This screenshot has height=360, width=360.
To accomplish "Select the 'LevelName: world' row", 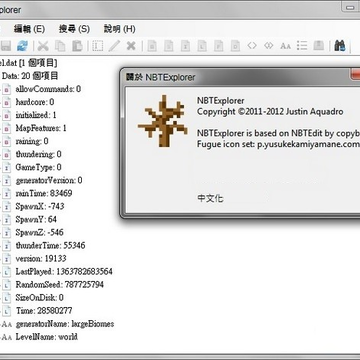I will coord(47,337).
